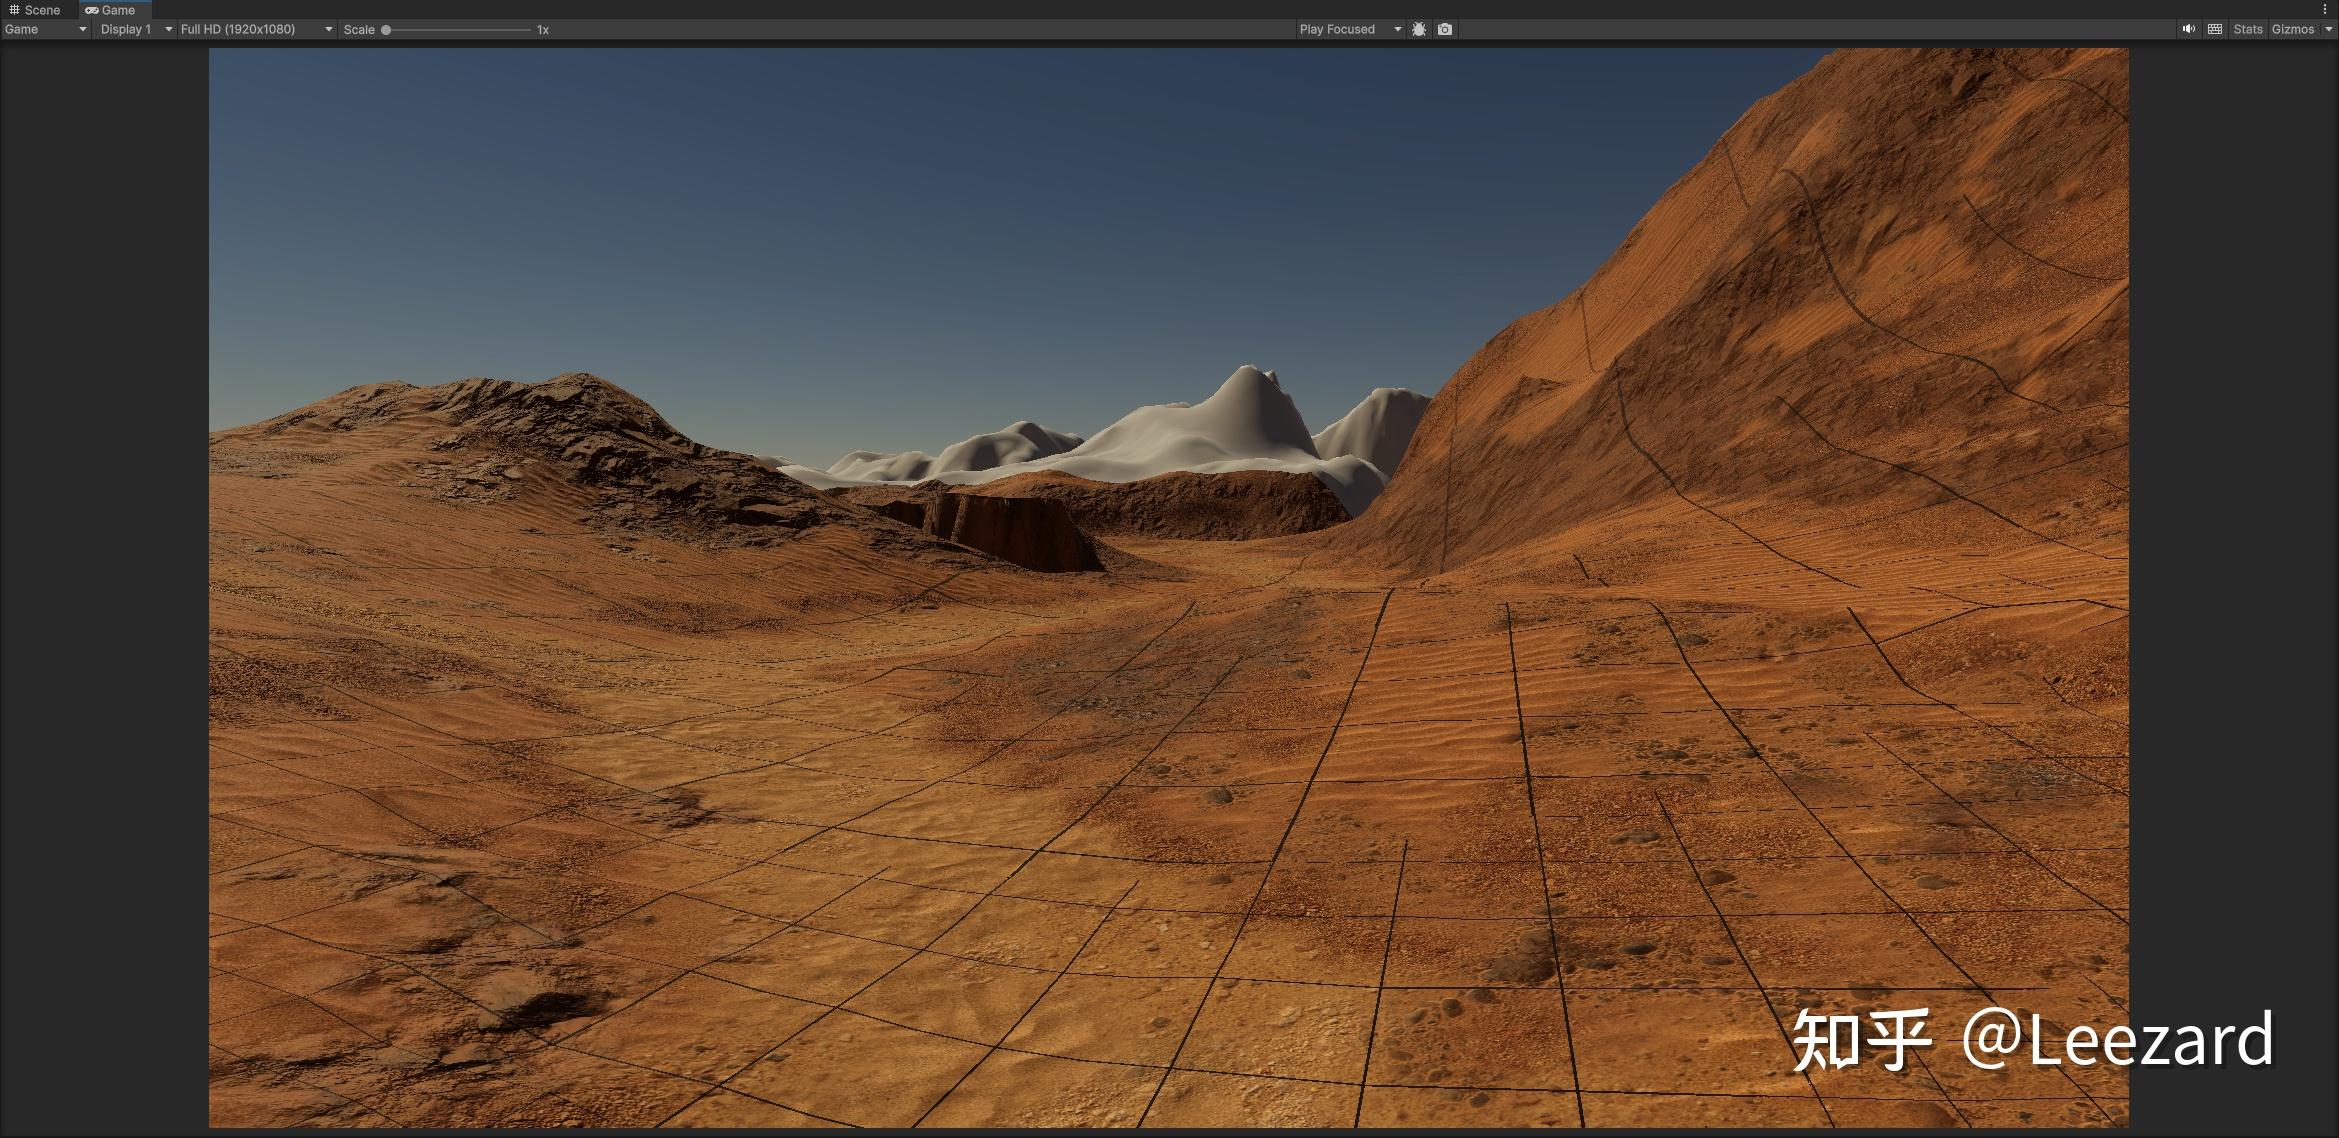
Task: Click the camera capture icon in the toolbar
Action: 1444,29
